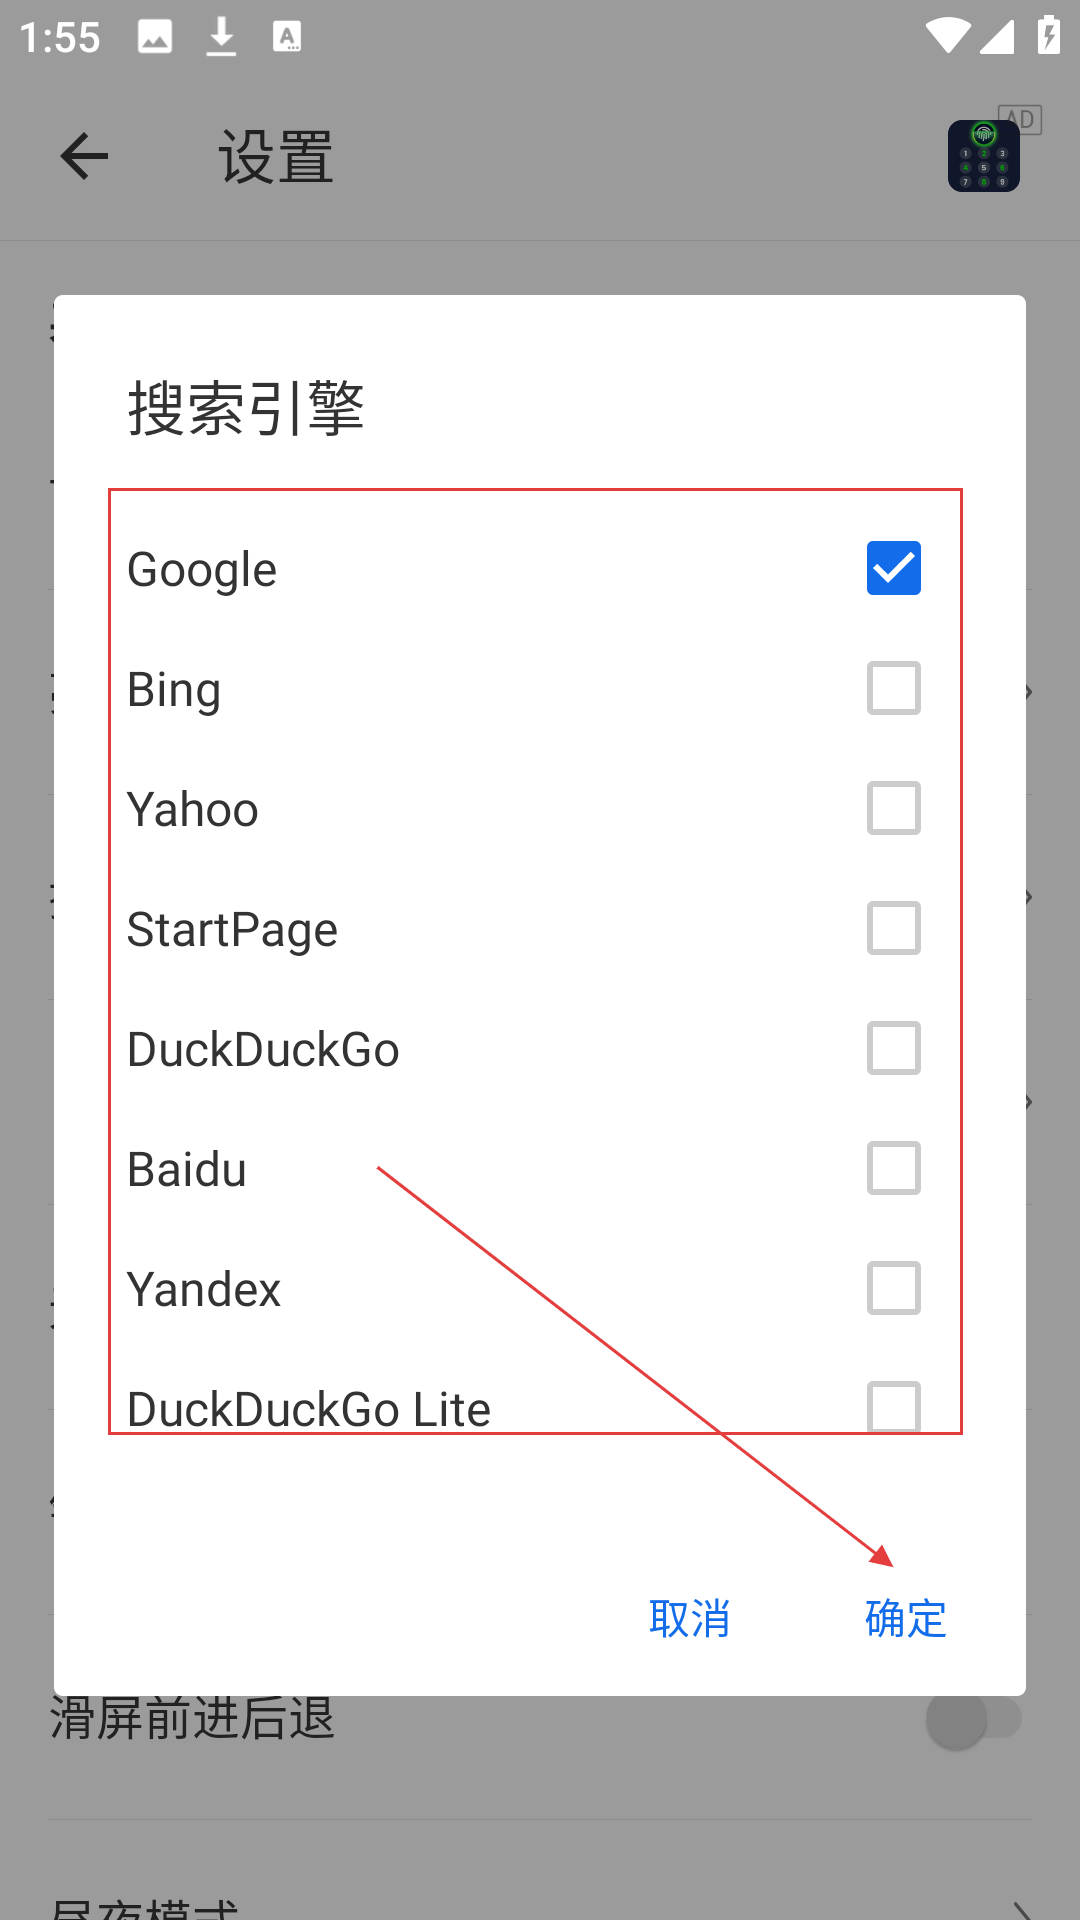Confirm with the 确定 button
Image resolution: width=1080 pixels, height=1920 pixels.
coord(906,1618)
